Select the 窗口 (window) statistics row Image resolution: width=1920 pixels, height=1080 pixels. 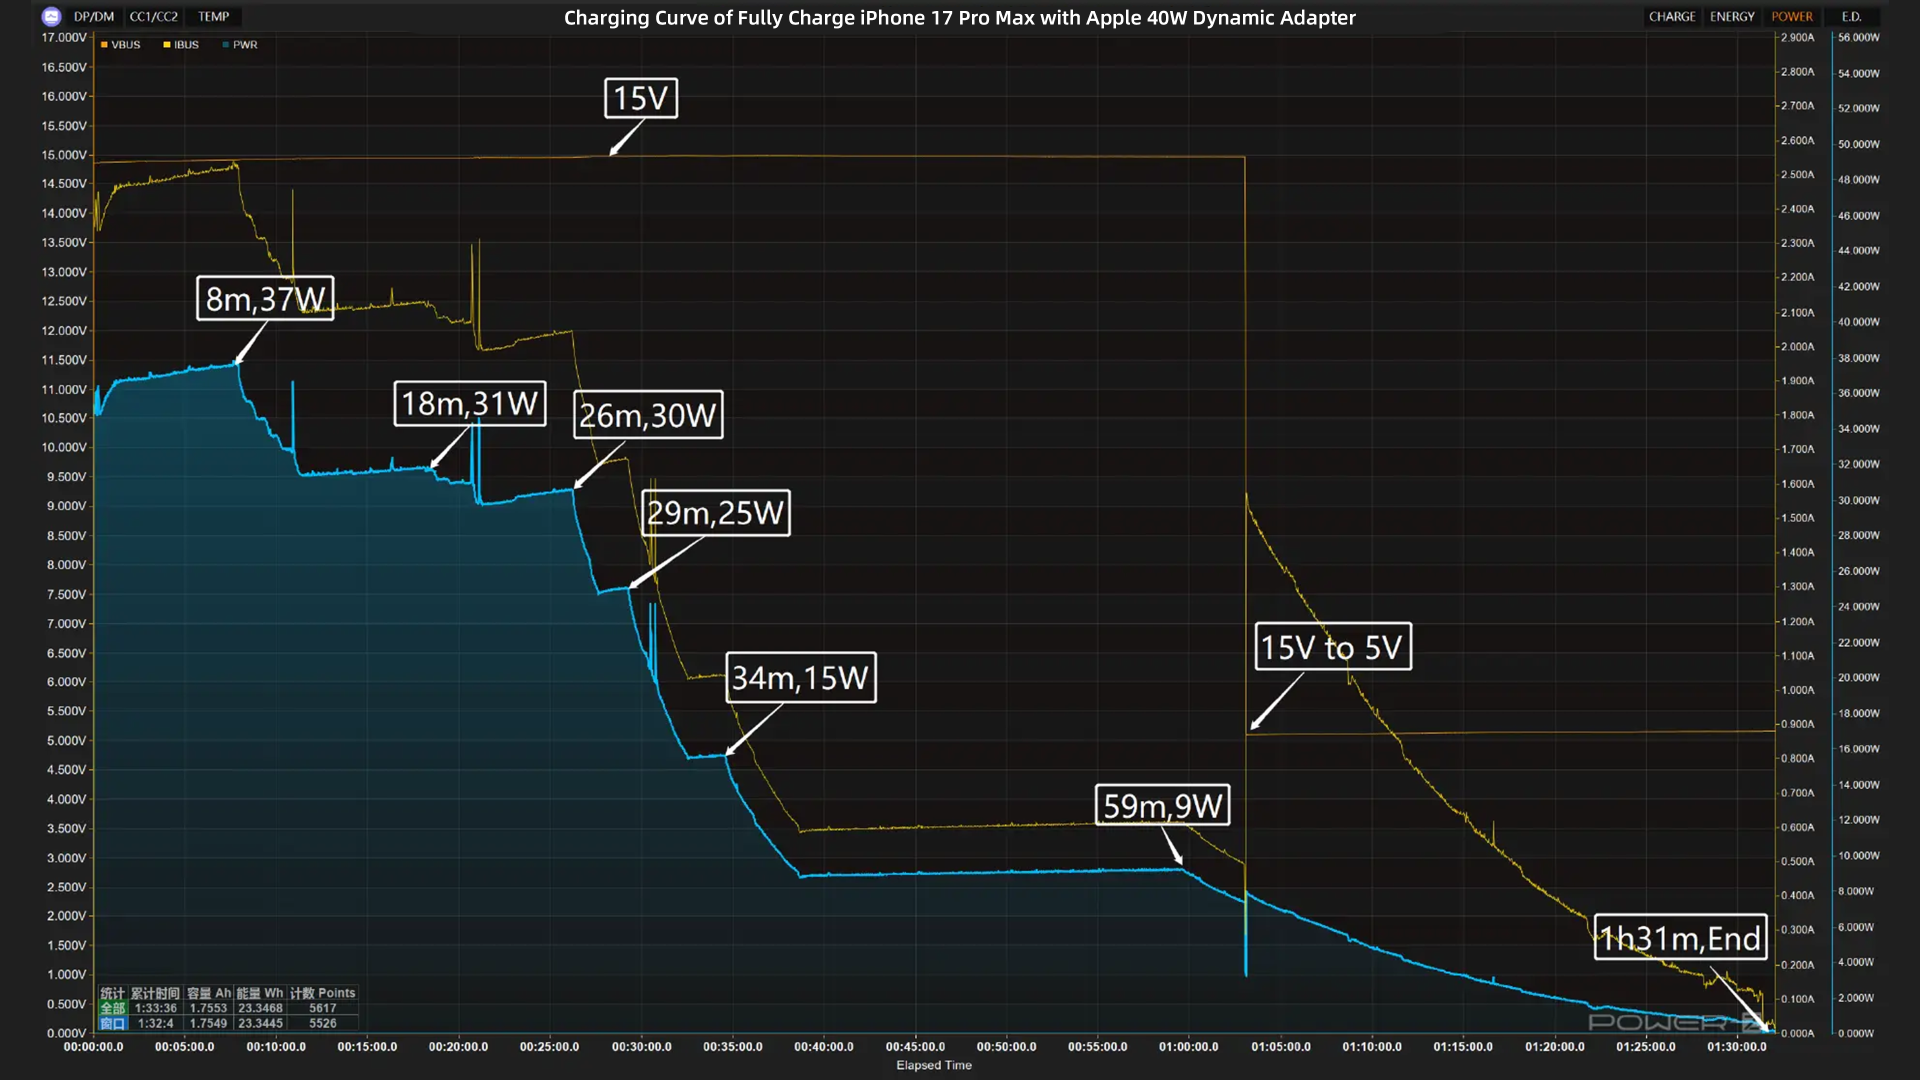tap(113, 1023)
